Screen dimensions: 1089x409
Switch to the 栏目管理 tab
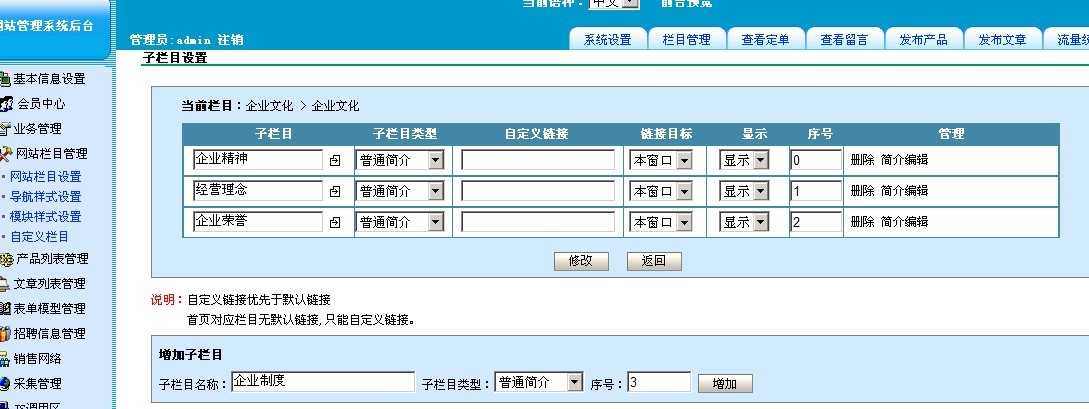point(686,40)
